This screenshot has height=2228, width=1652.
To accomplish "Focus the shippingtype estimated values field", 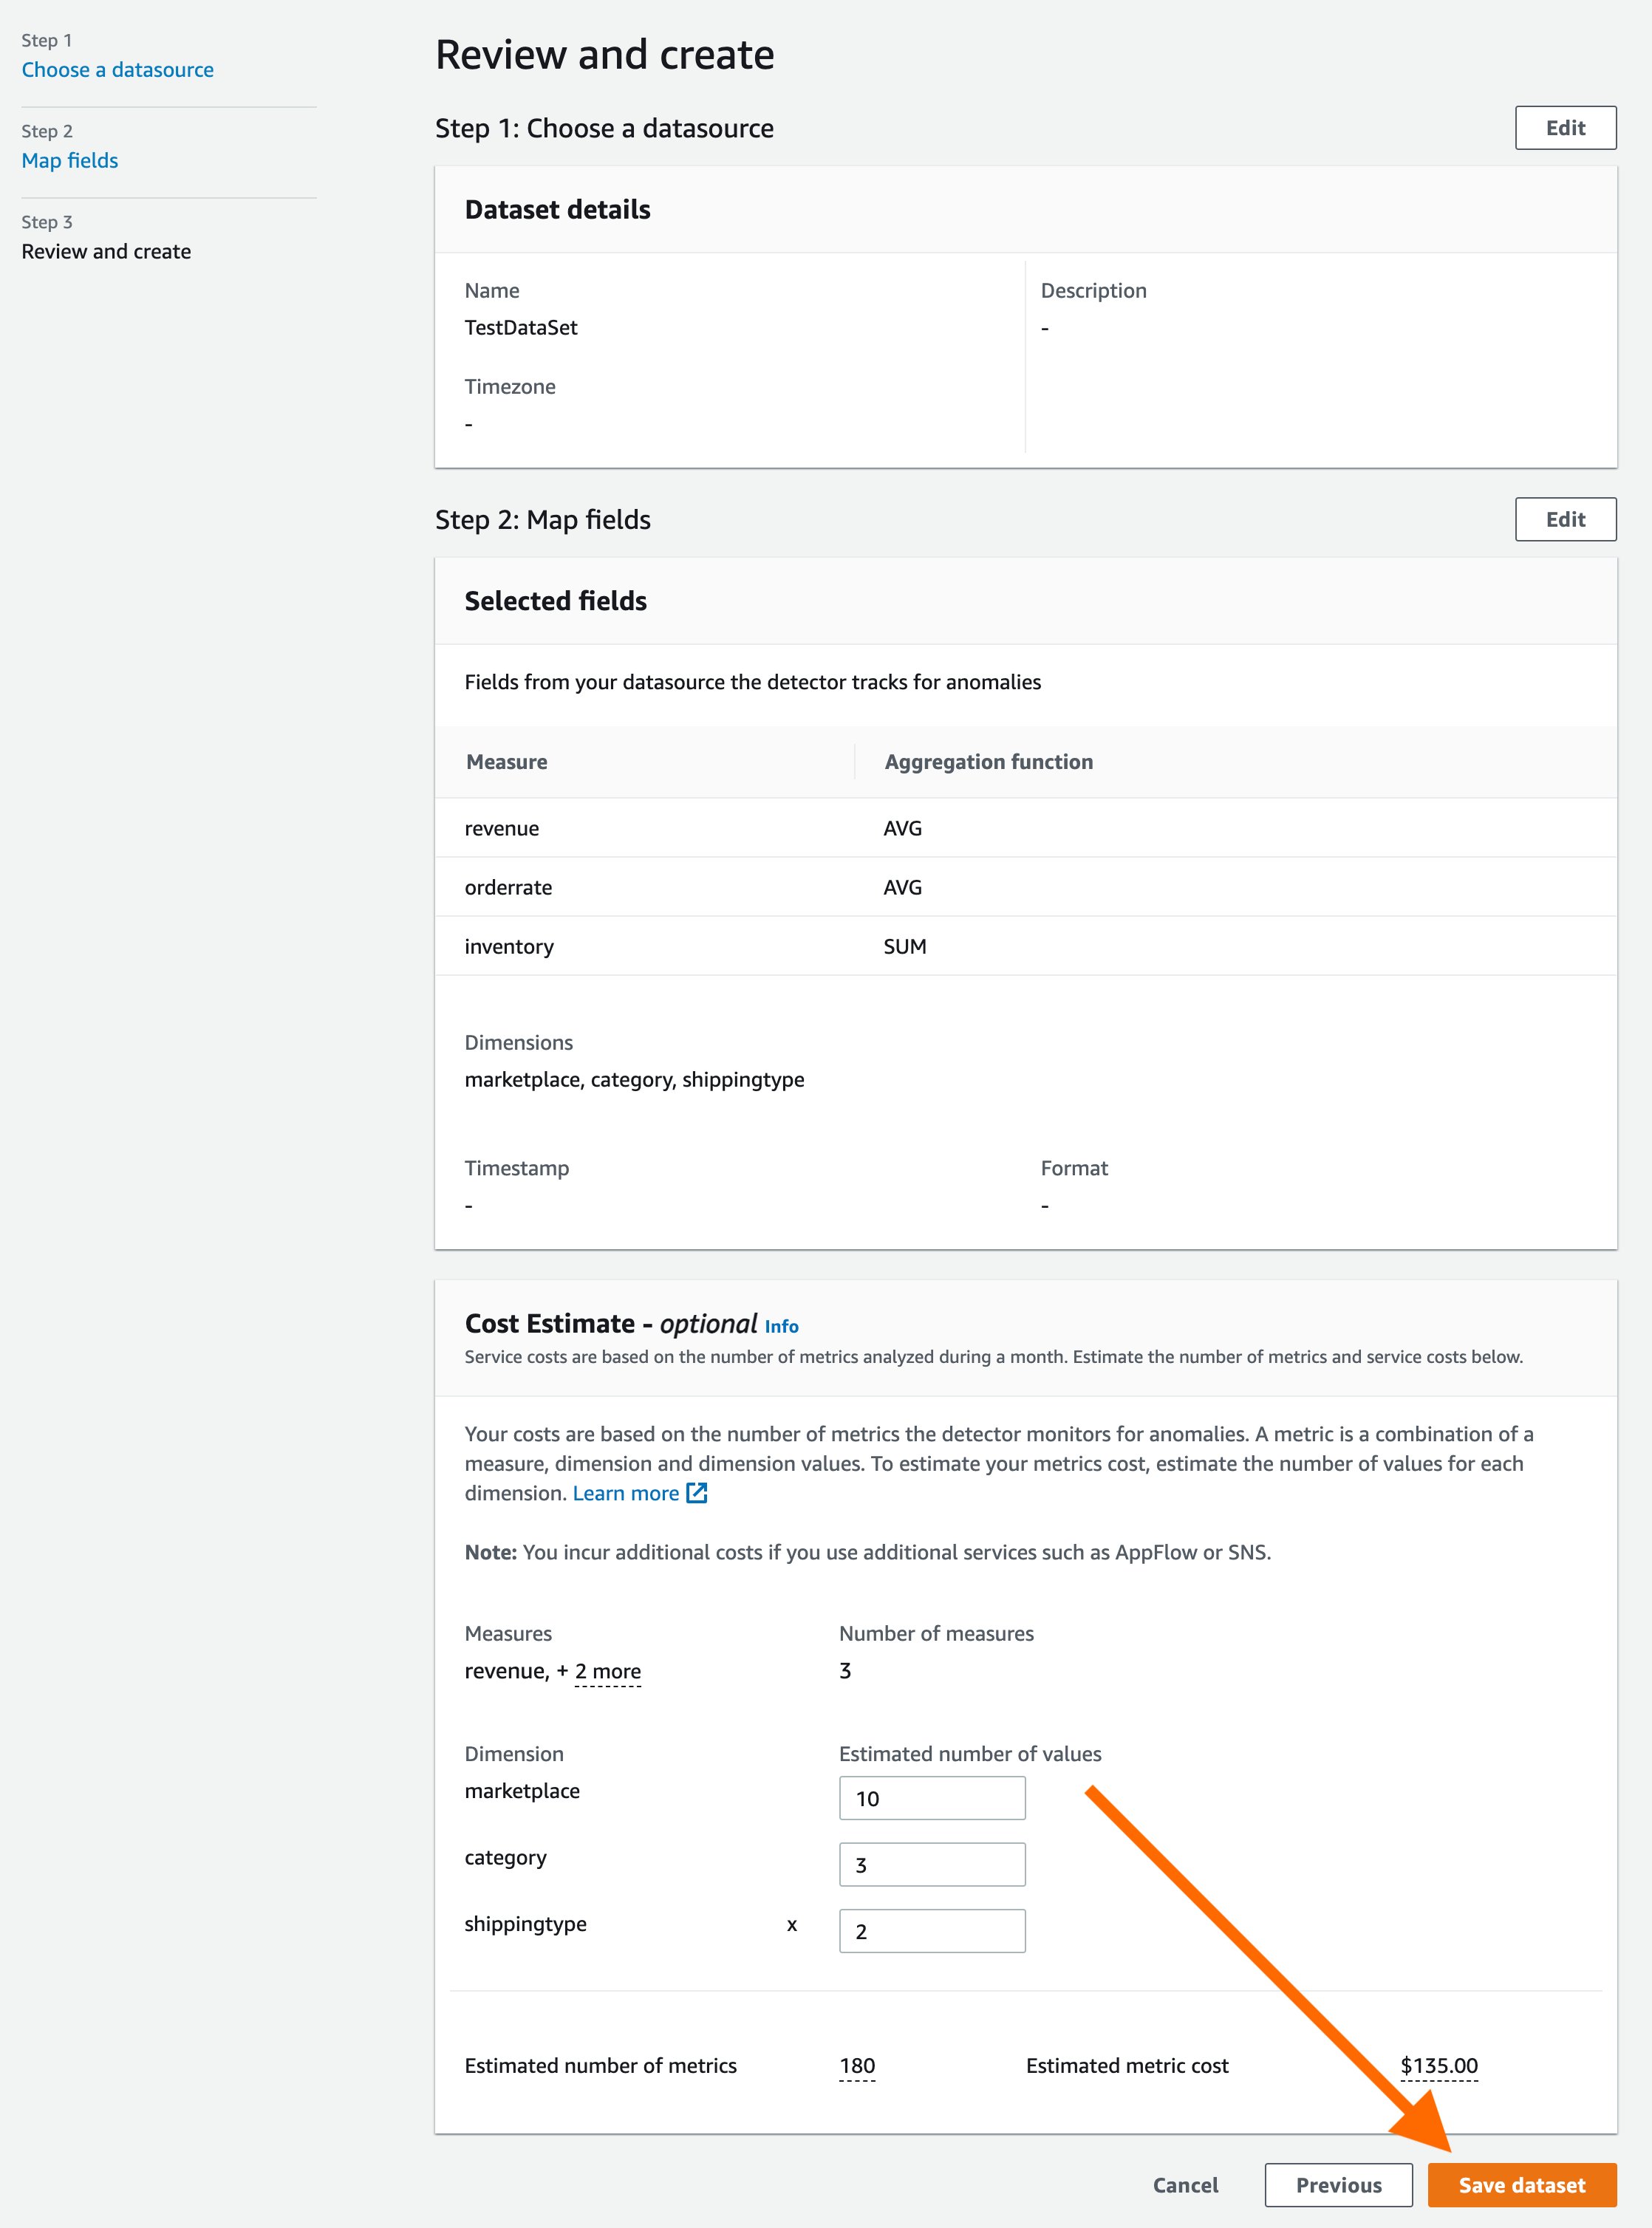I will [x=931, y=1930].
